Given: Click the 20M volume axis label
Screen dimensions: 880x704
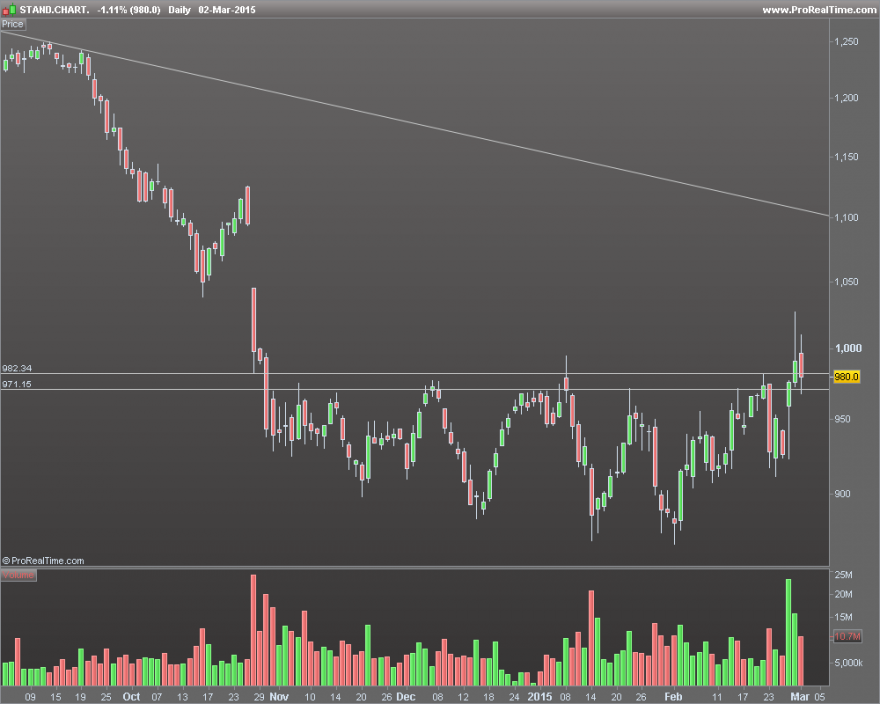Looking at the screenshot, I should tap(844, 595).
